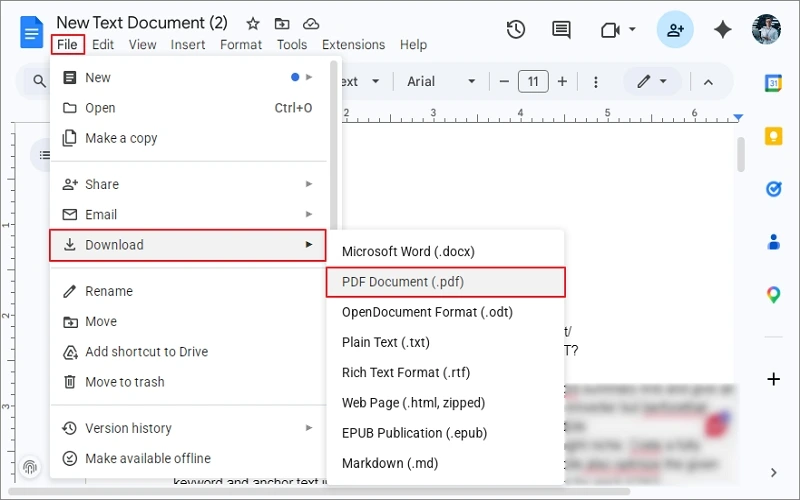
Task: Download as Plain Text (.txt)
Action: (x=445, y=342)
